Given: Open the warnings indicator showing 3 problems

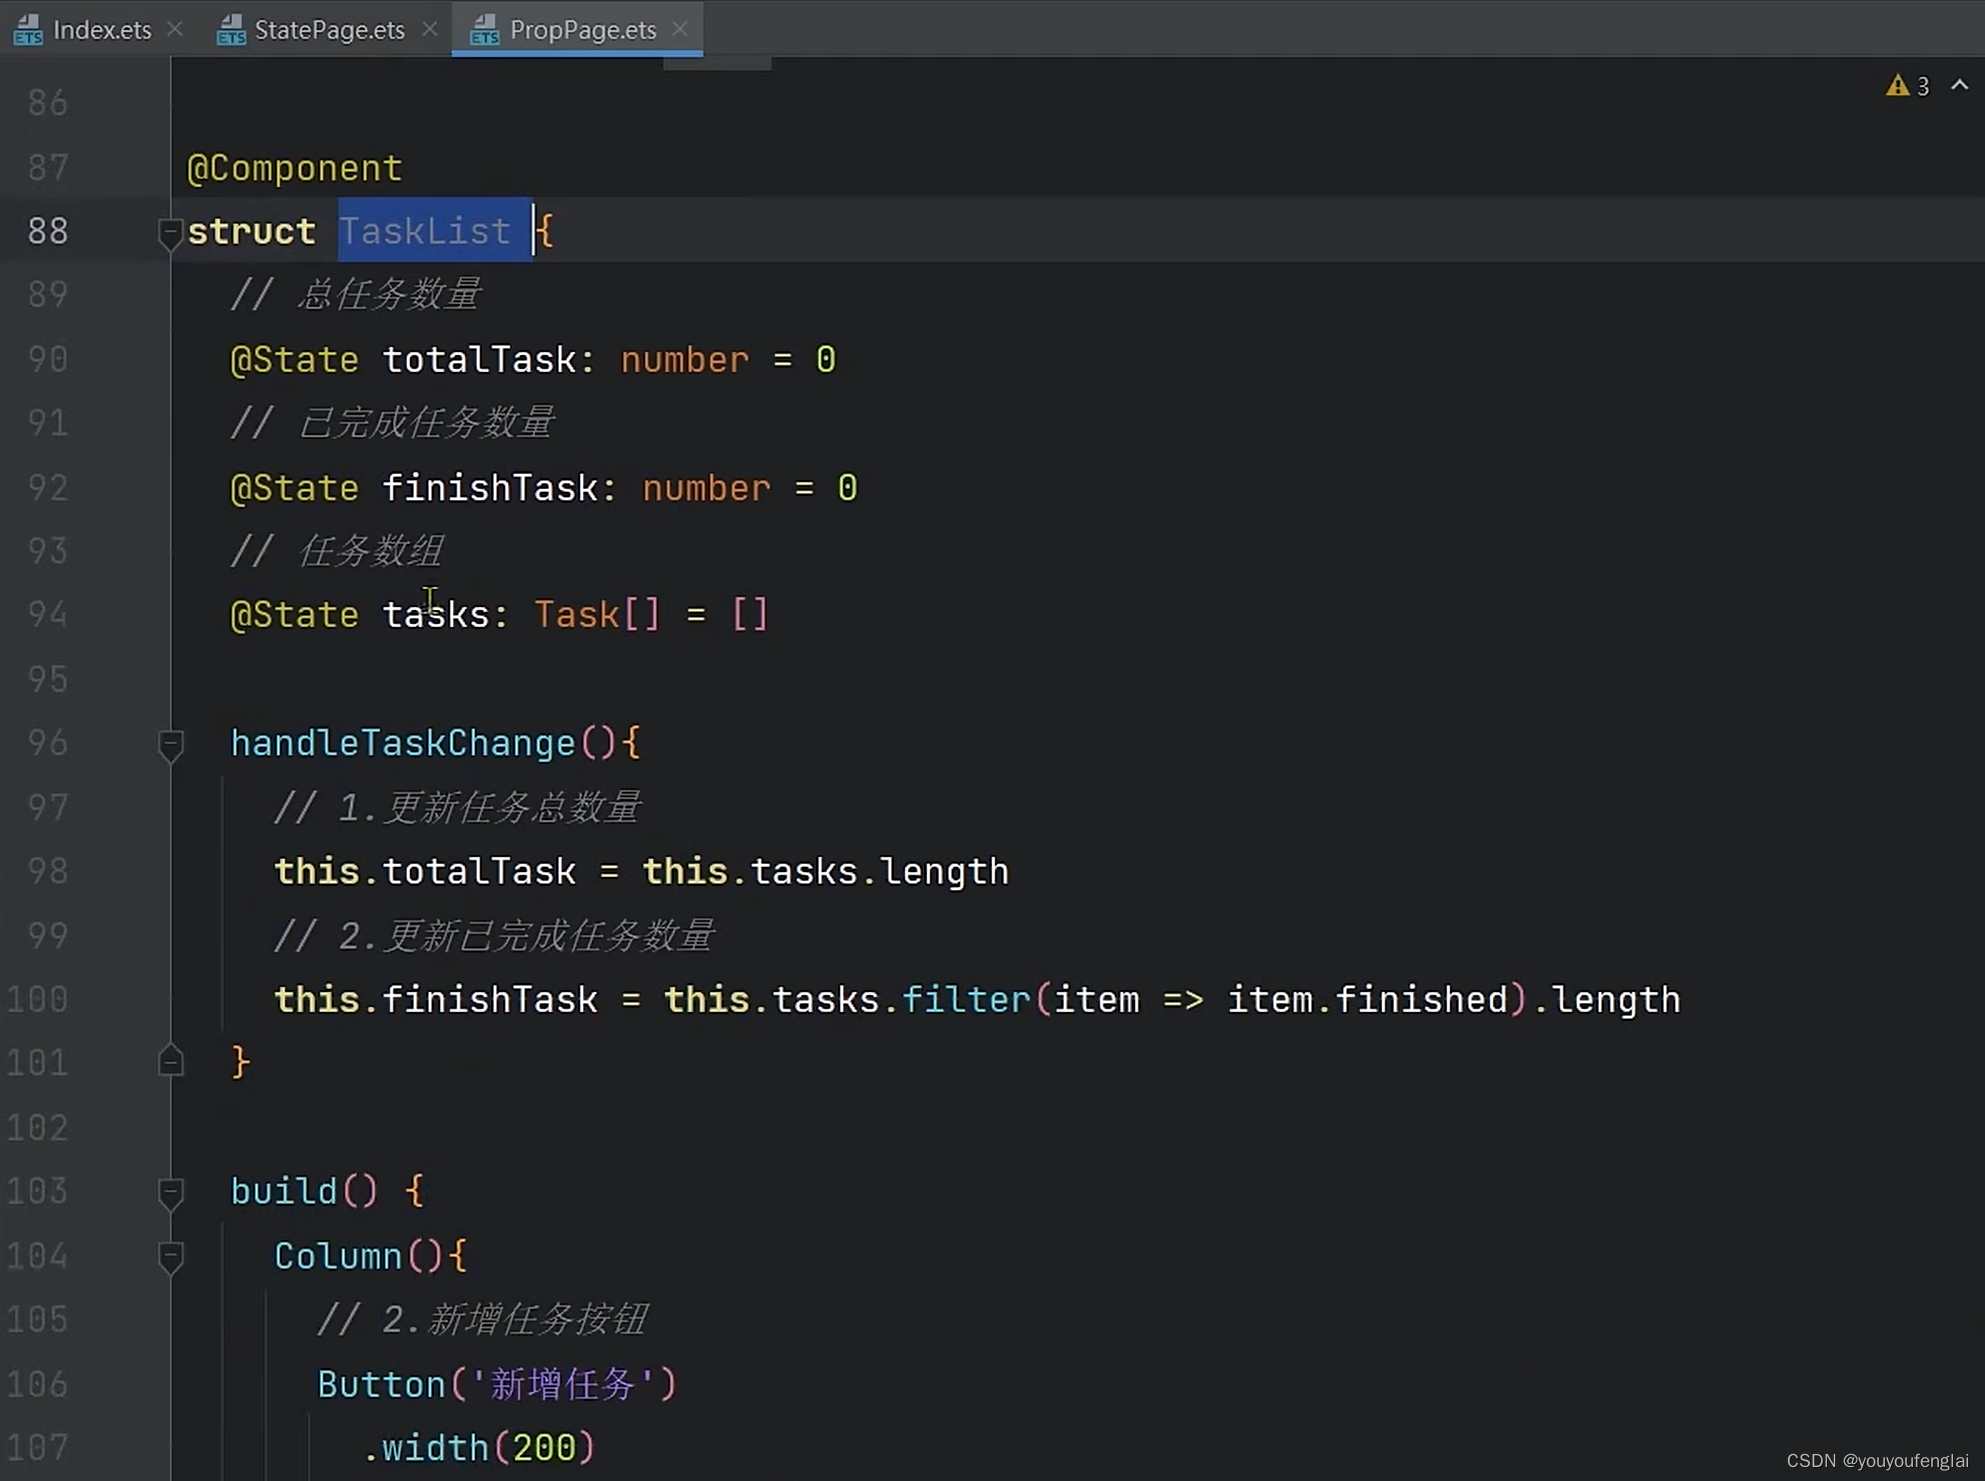Looking at the screenshot, I should (x=1908, y=86).
